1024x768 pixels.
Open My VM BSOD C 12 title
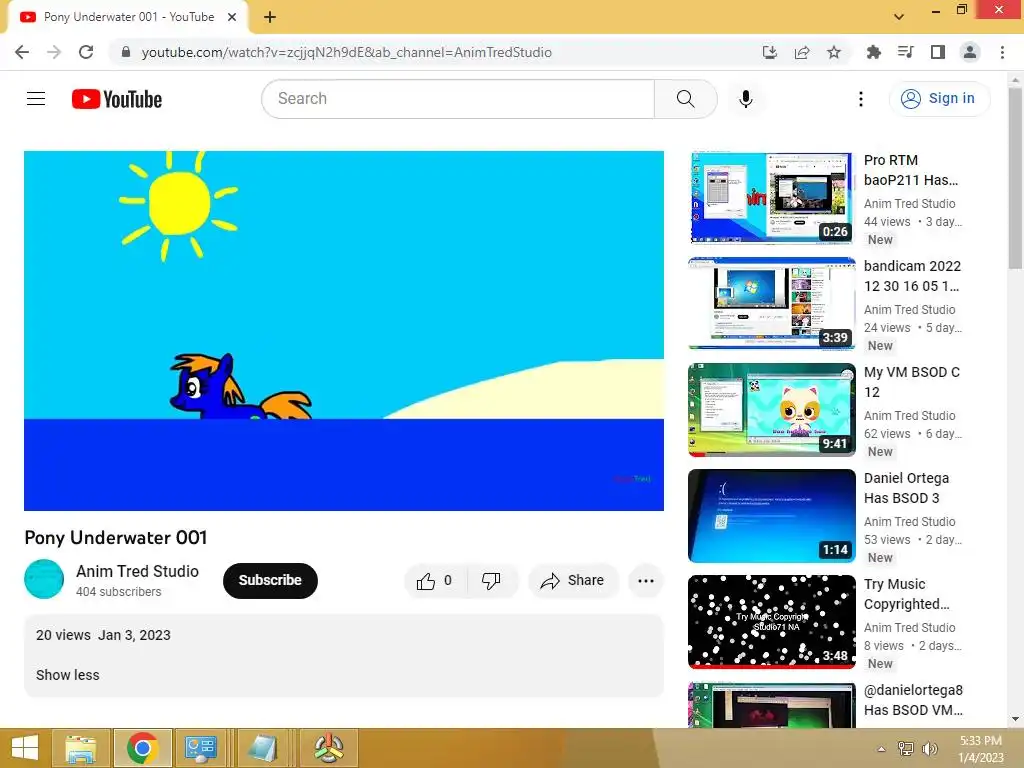click(x=912, y=382)
